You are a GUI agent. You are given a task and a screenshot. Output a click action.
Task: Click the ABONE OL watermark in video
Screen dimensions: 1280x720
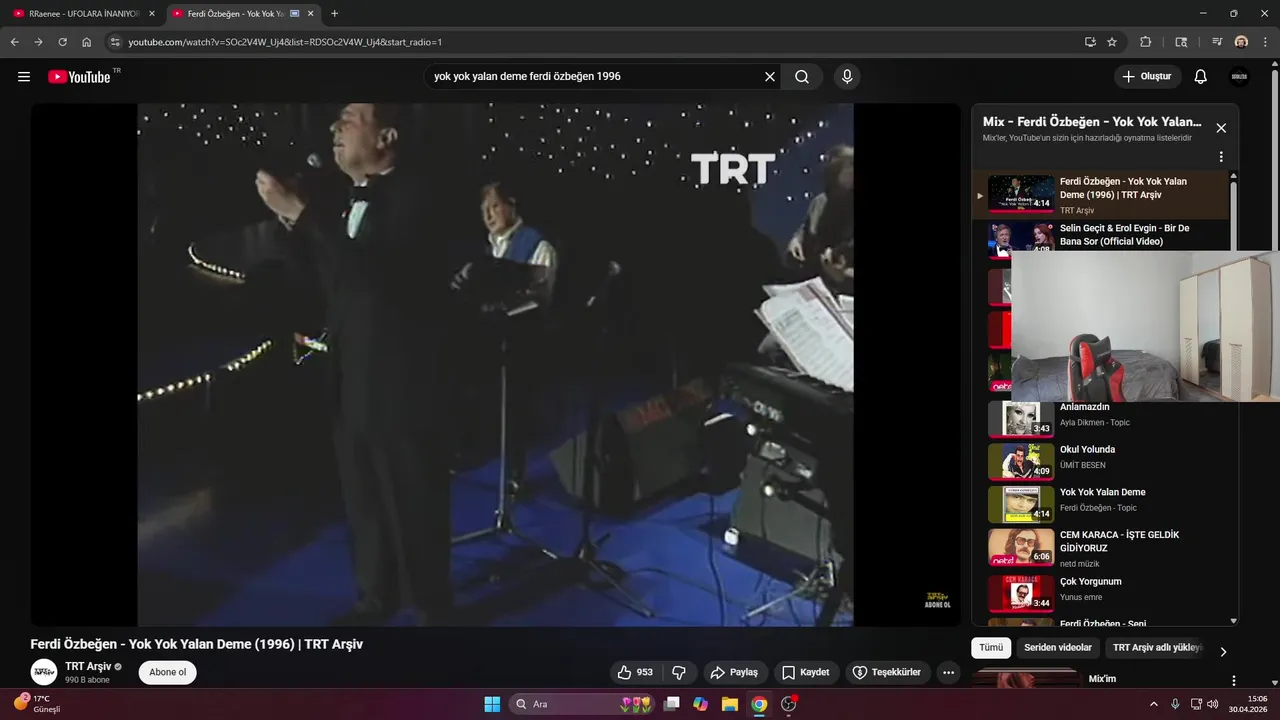pos(937,600)
